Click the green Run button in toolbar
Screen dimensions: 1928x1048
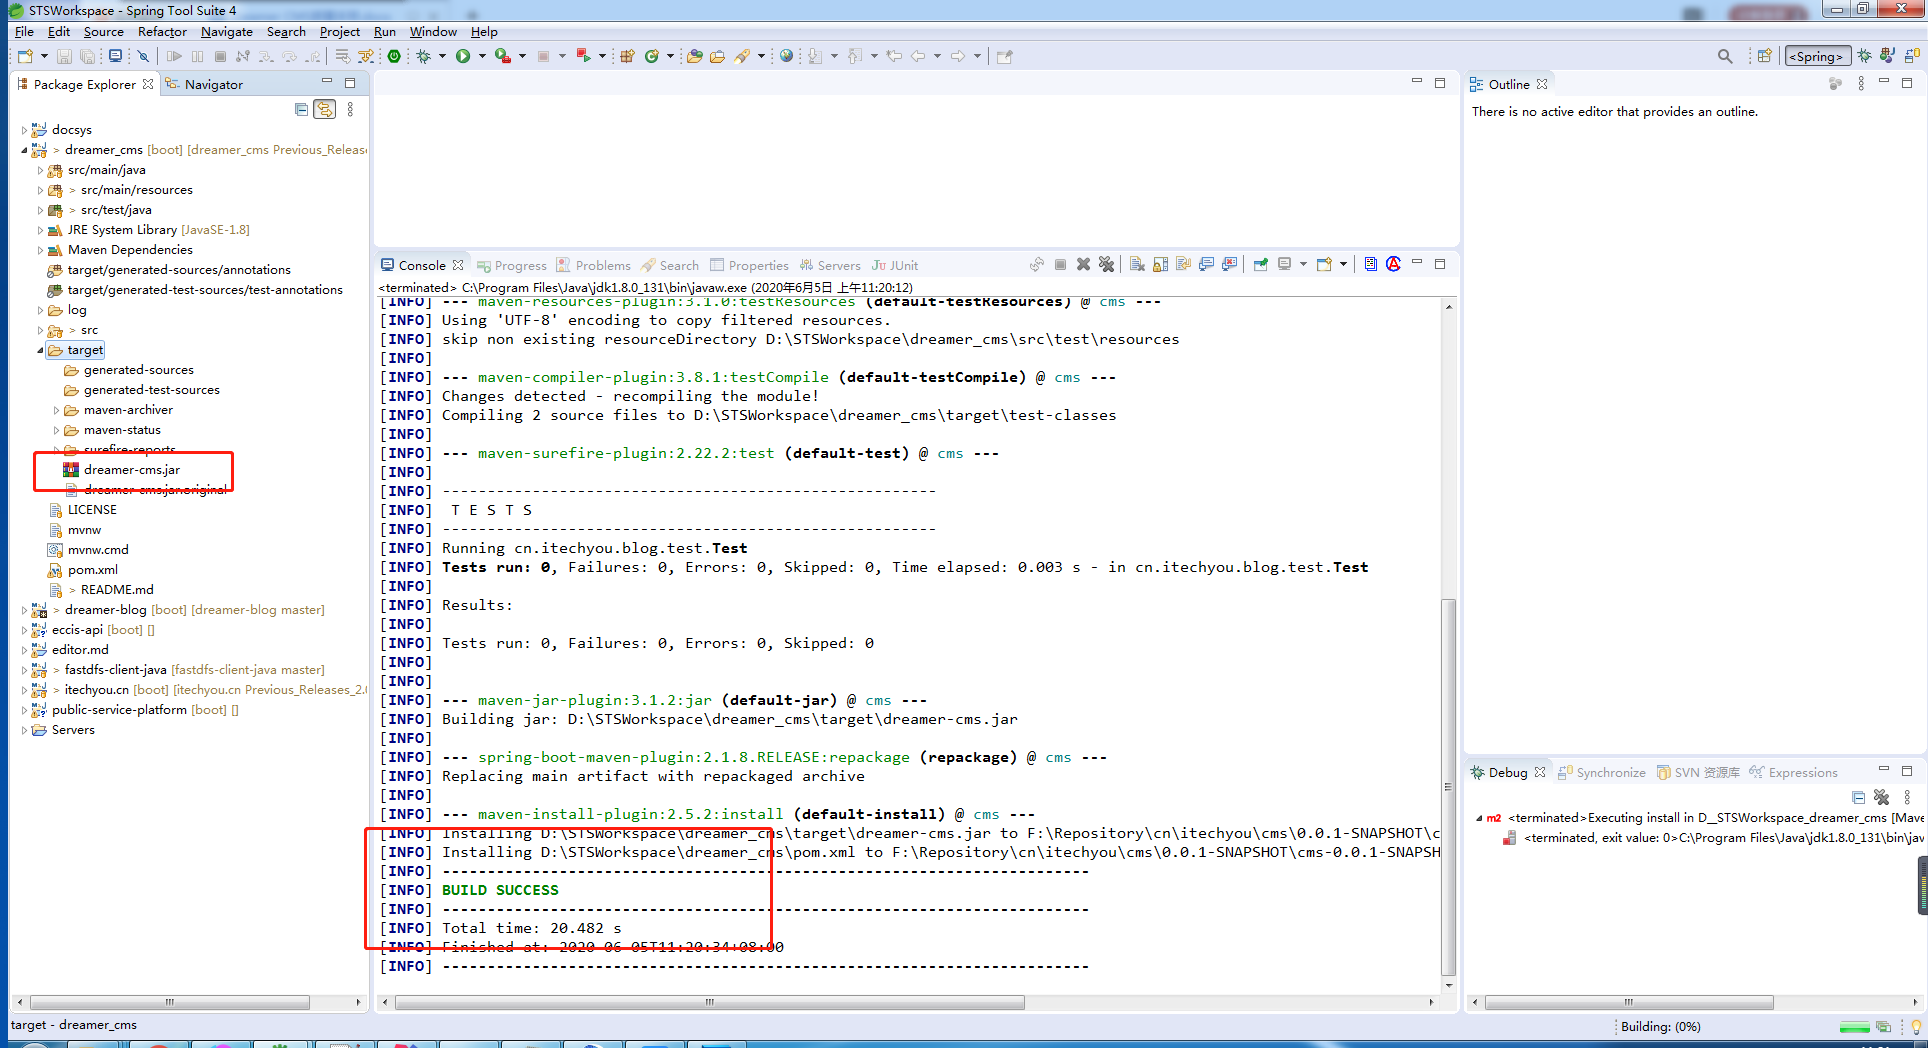pos(463,56)
